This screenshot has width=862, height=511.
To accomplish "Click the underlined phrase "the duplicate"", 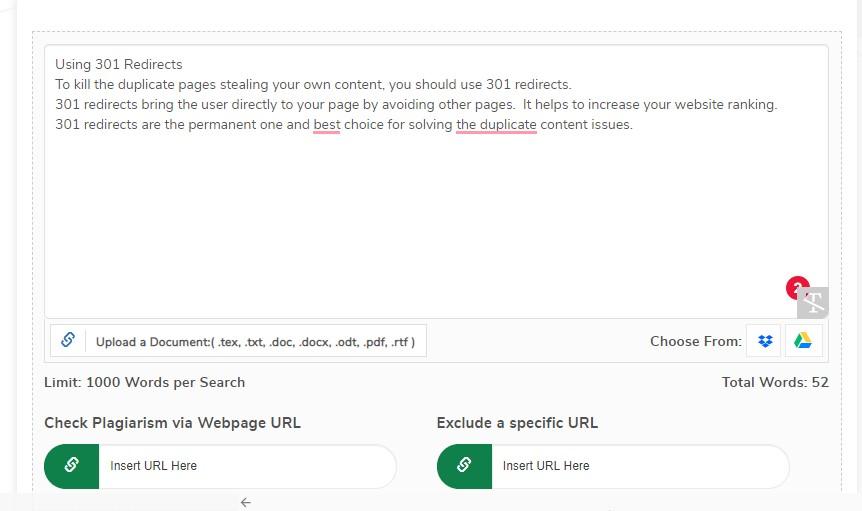I will [496, 125].
